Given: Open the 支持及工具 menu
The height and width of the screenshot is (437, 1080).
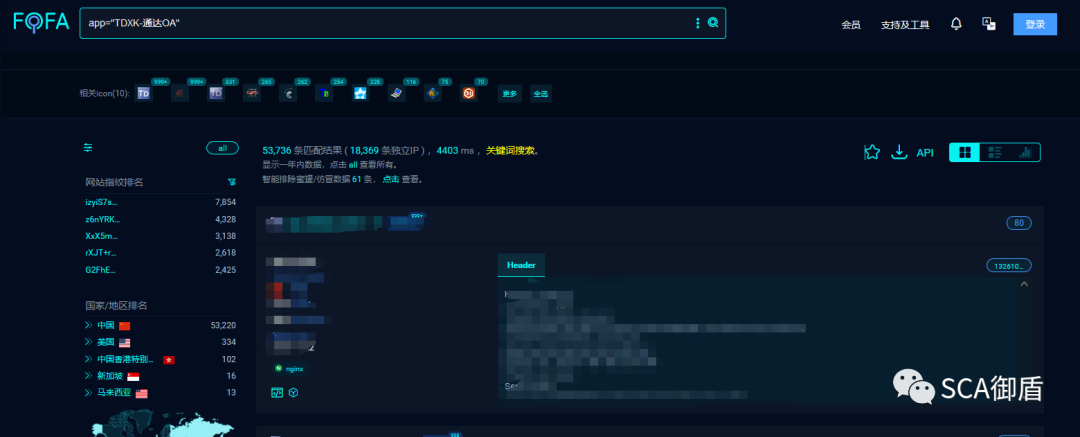Looking at the screenshot, I should point(905,25).
